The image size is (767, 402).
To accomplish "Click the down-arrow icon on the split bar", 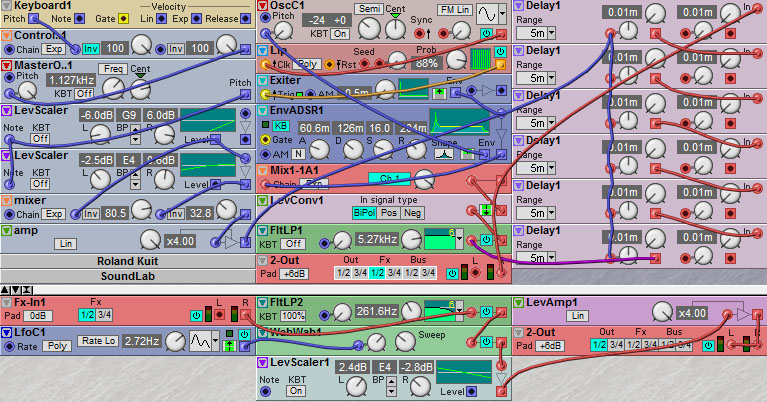I will [x=16, y=290].
